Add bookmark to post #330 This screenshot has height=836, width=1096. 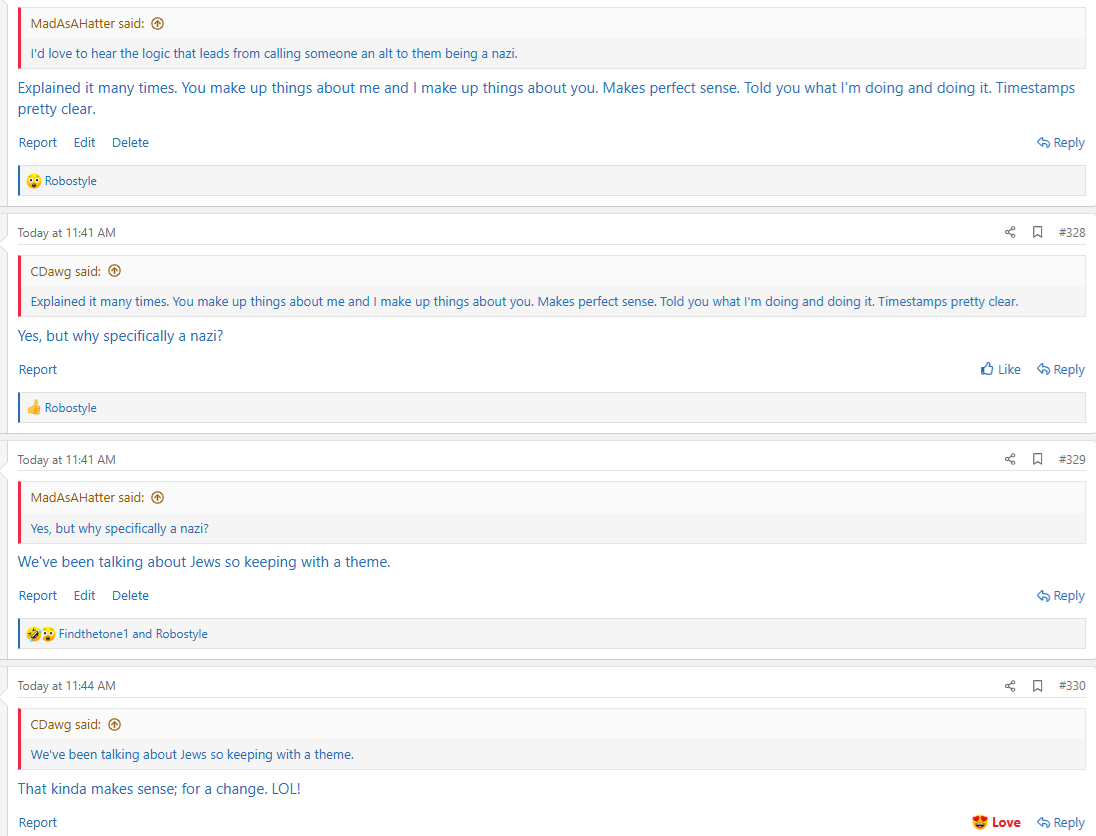click(1038, 686)
